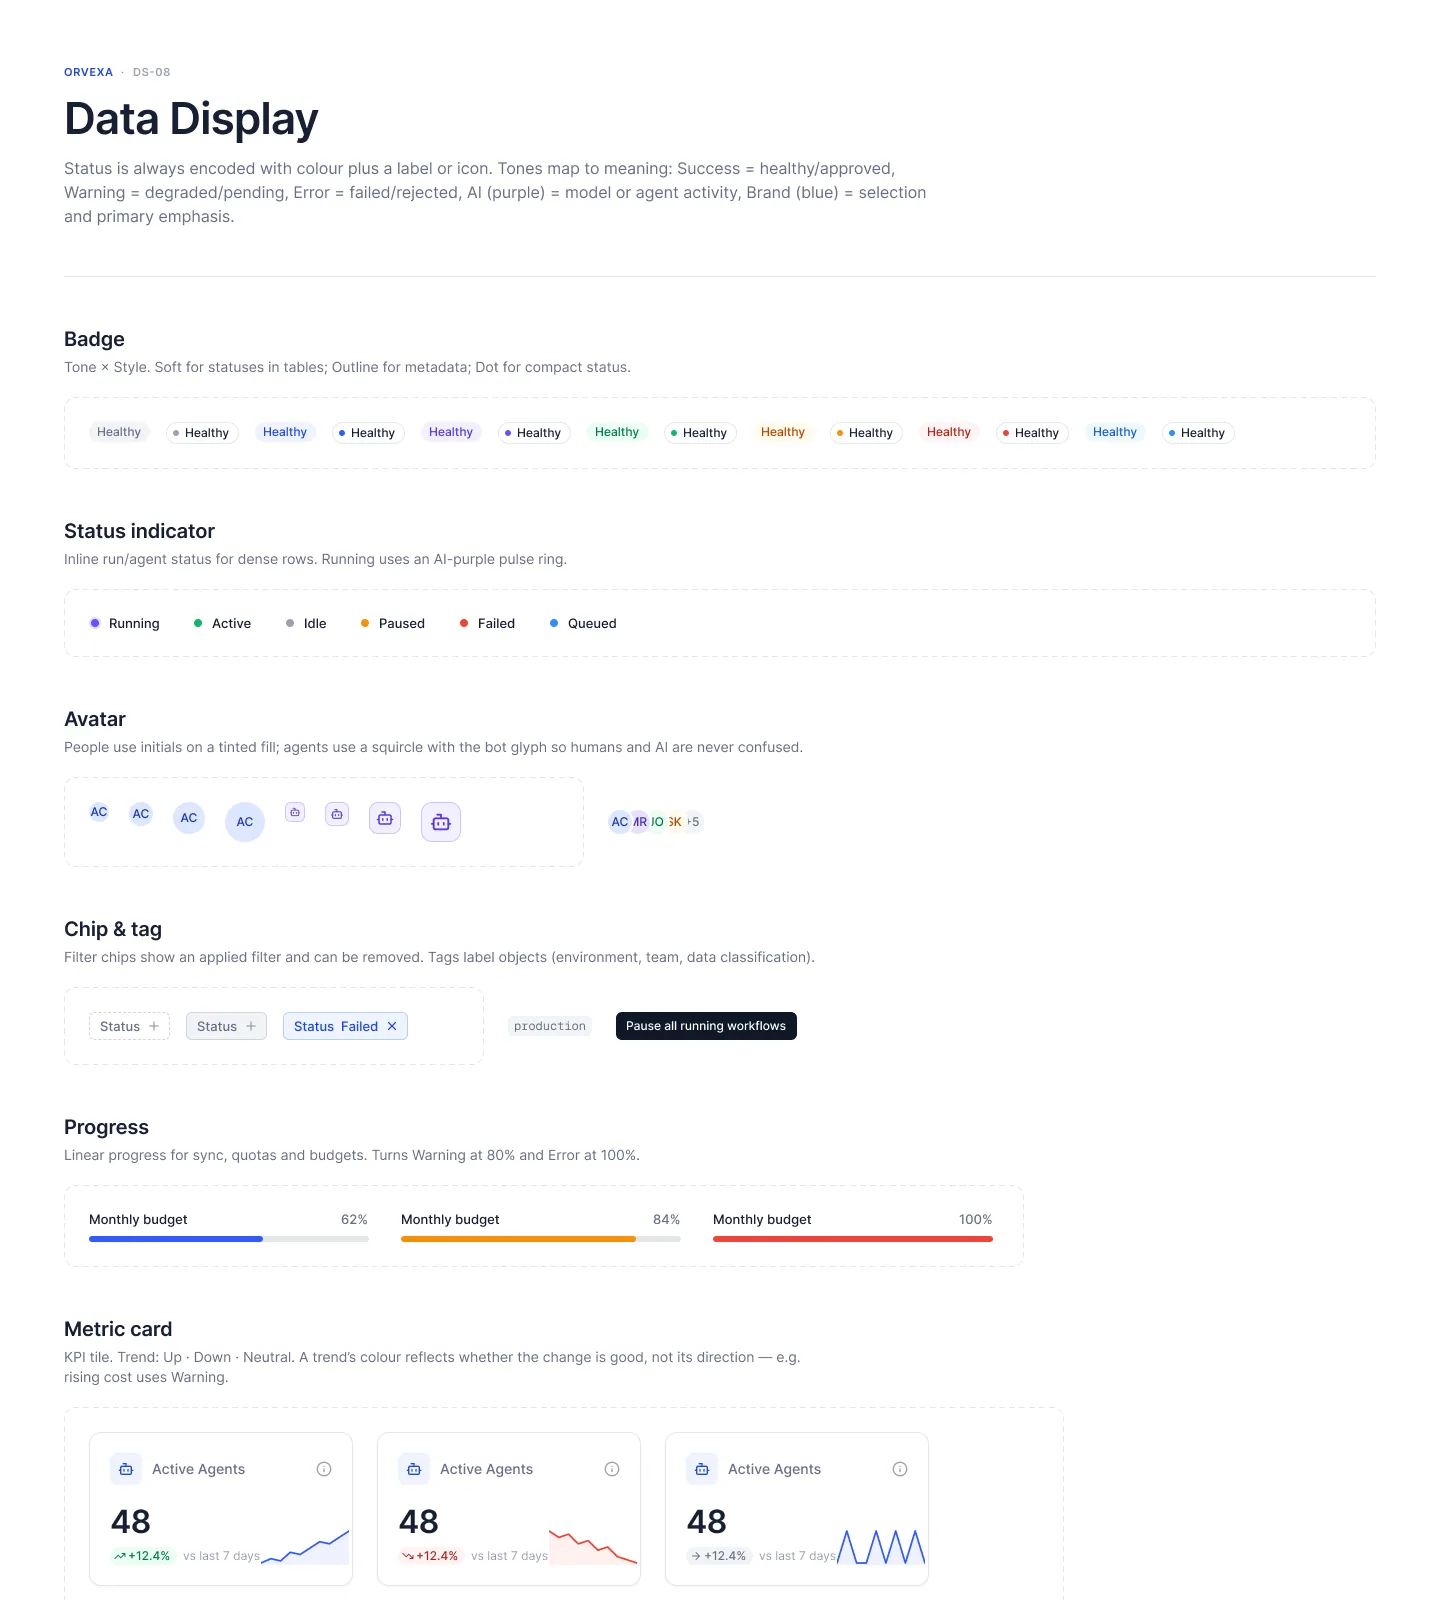The width and height of the screenshot is (1440, 1600).
Task: Click the plus on the dashed-outline Status chip
Action: click(154, 1026)
